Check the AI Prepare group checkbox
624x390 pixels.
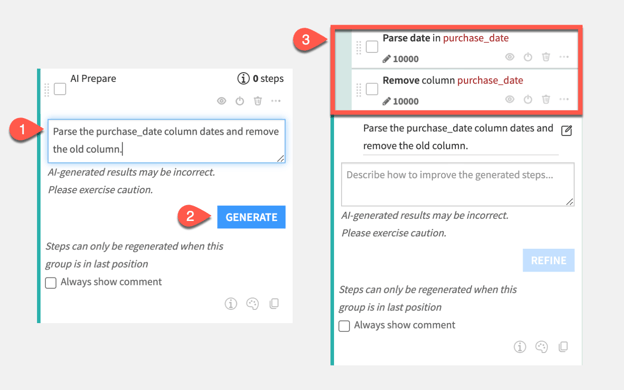tap(60, 89)
